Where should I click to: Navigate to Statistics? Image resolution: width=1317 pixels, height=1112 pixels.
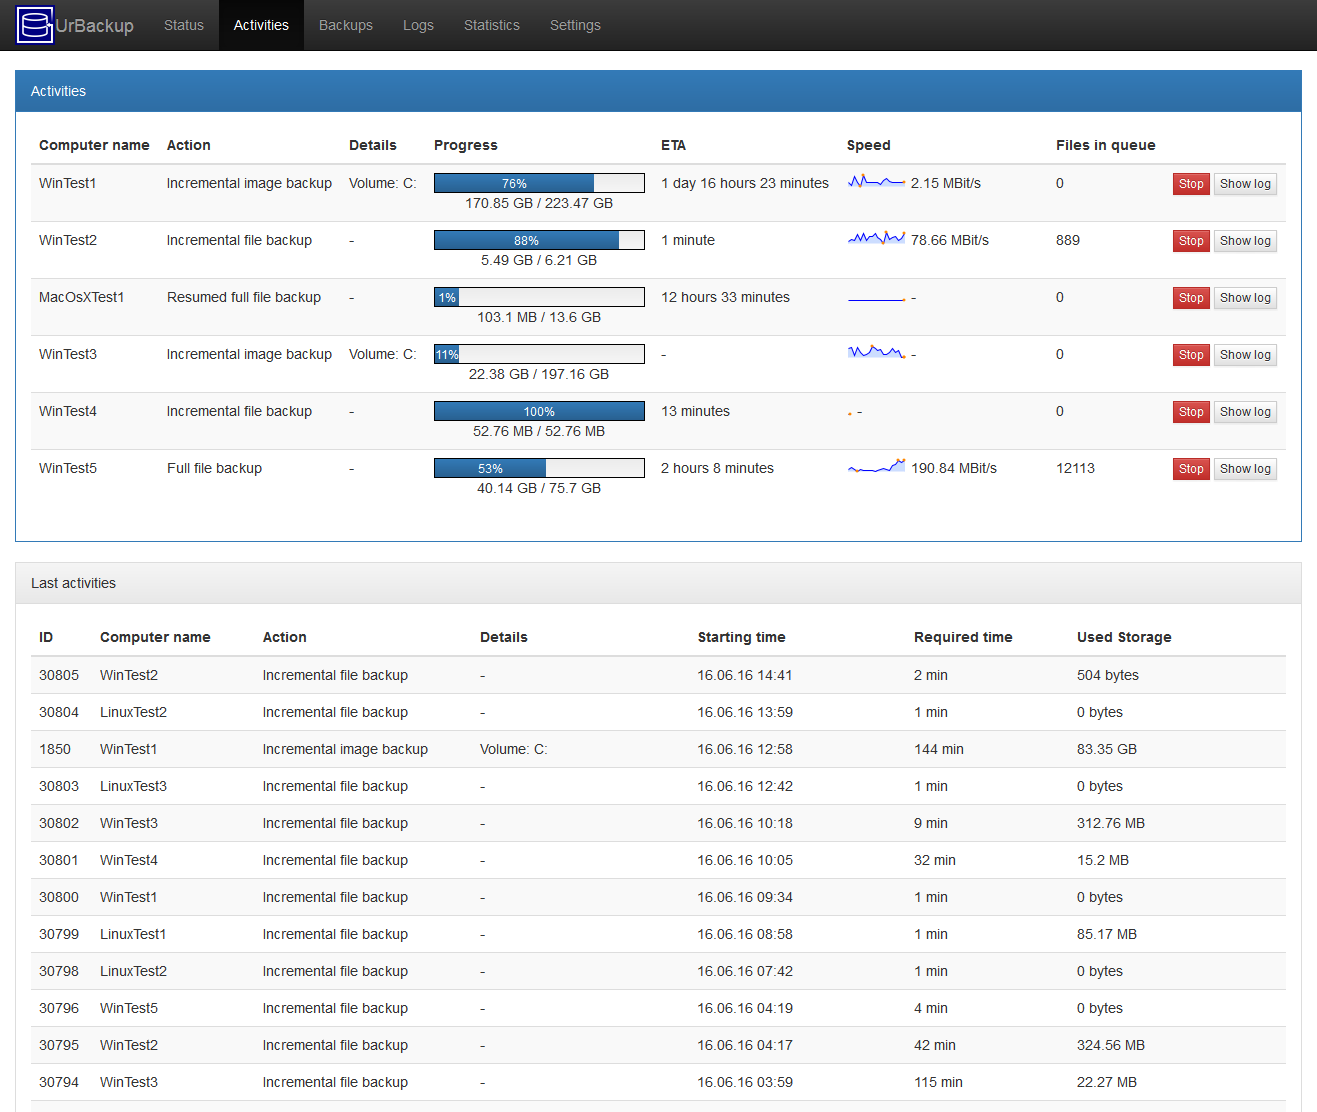click(491, 25)
